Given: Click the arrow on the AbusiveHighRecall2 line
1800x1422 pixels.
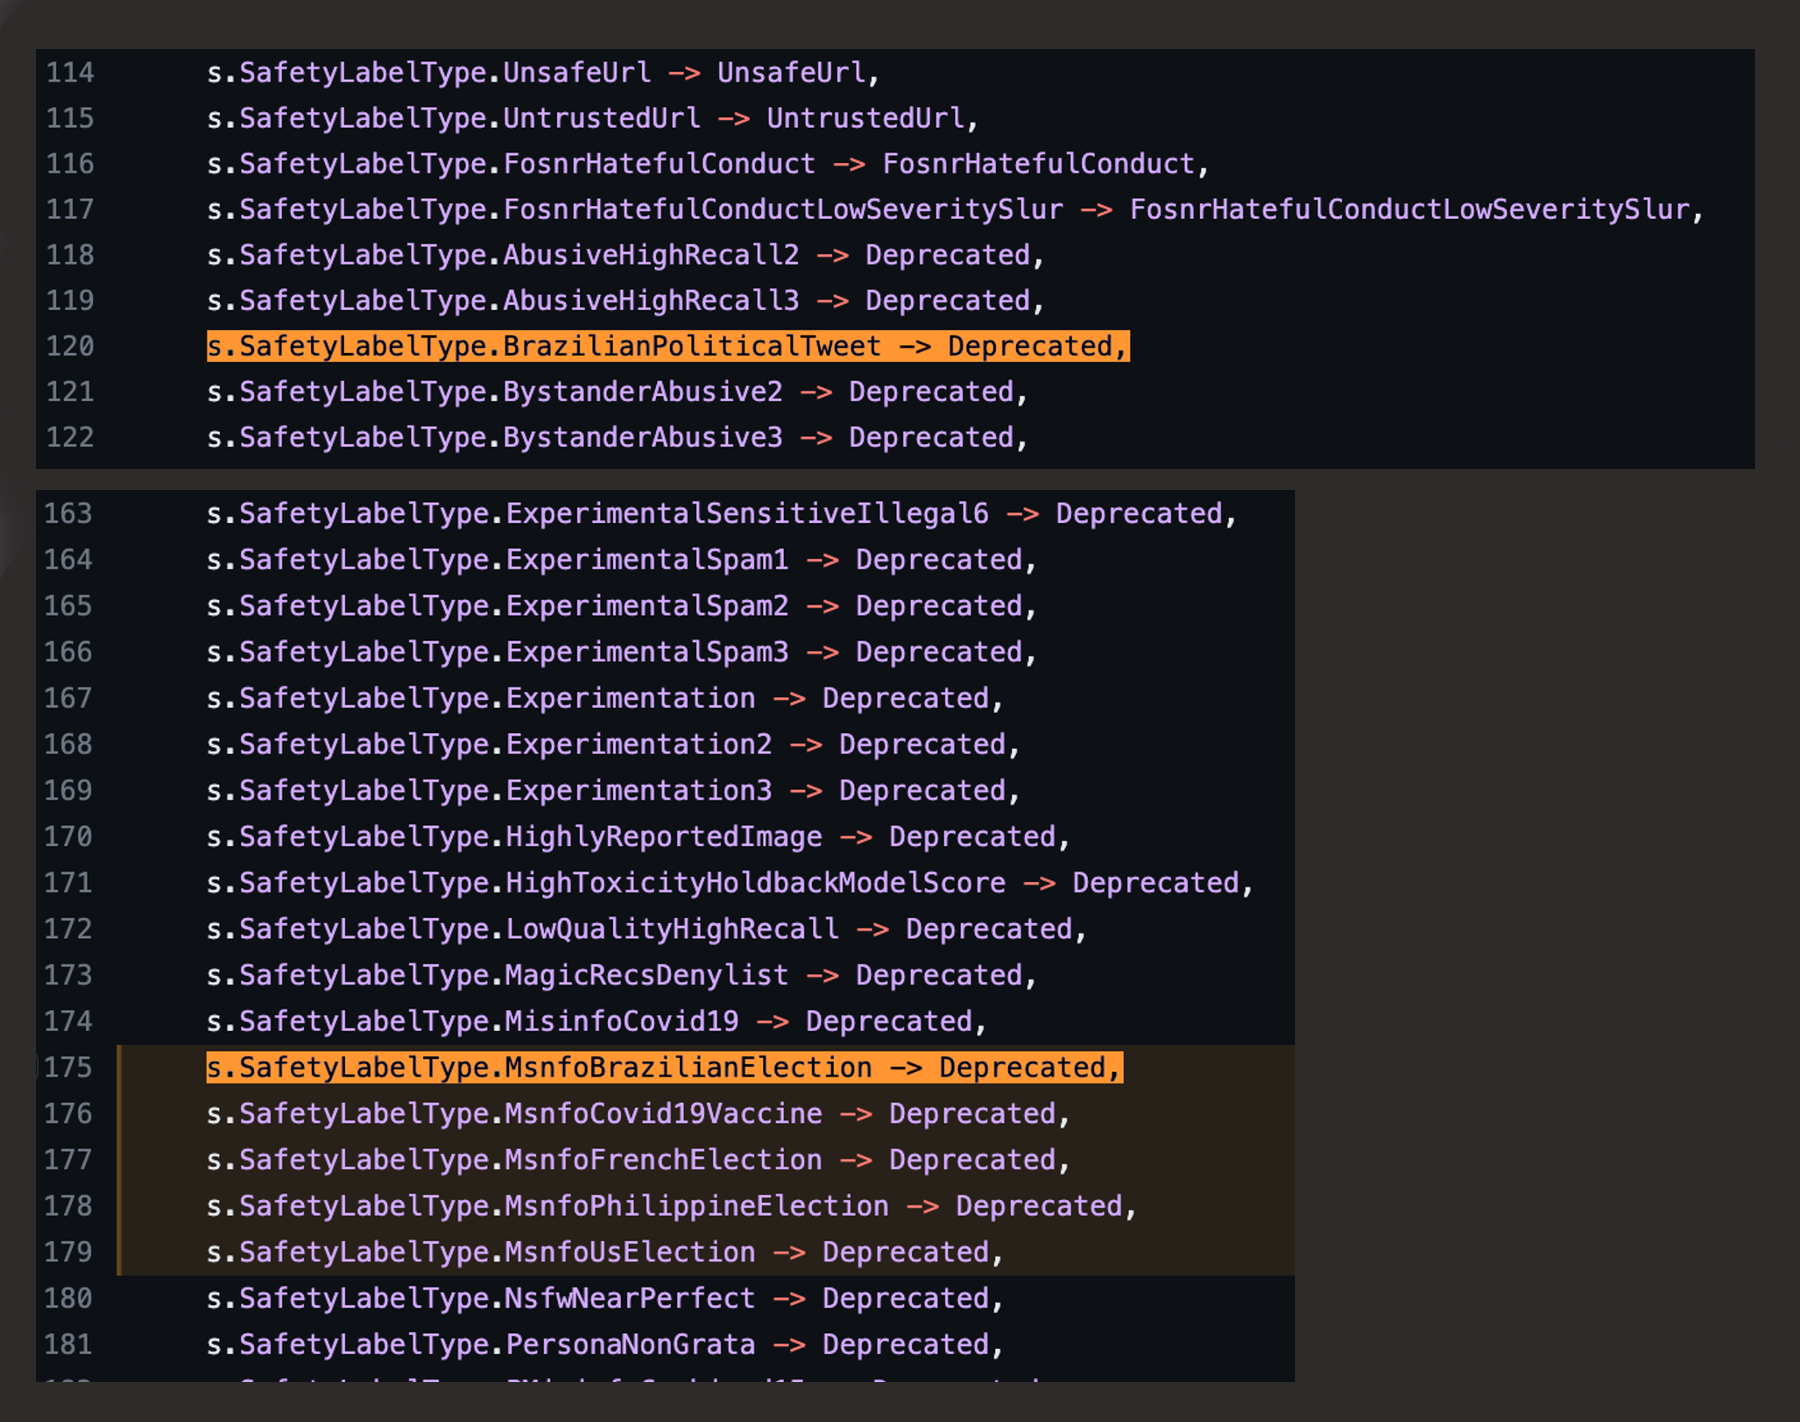Looking at the screenshot, I should pos(832,255).
